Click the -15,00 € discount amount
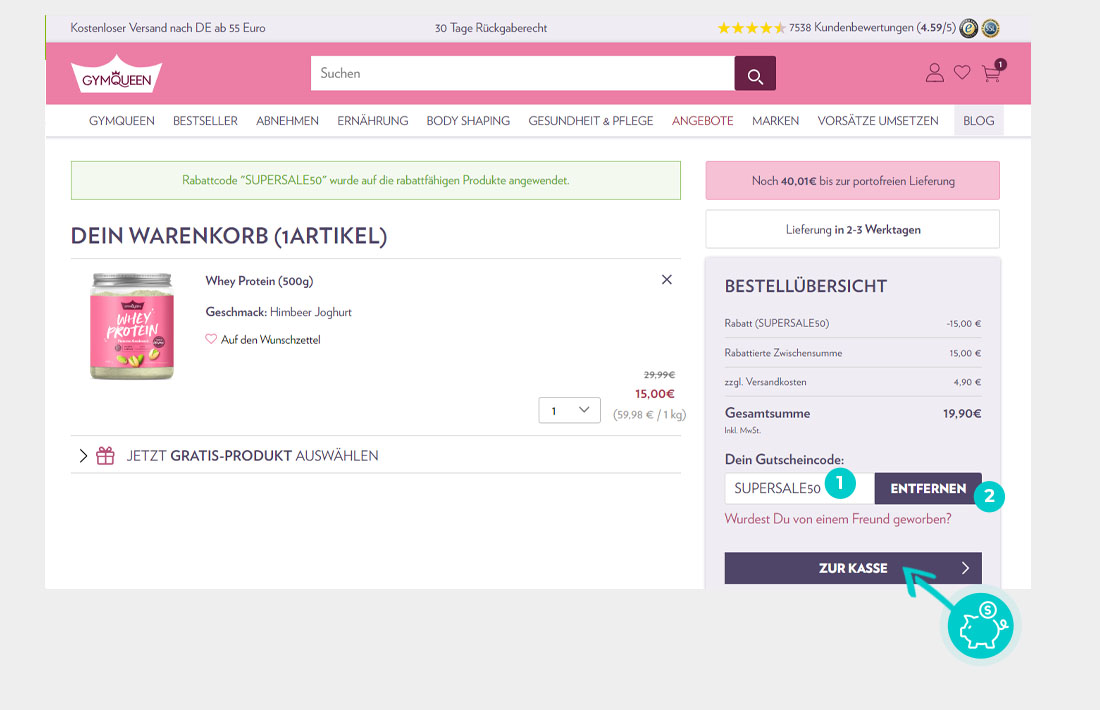1100x710 pixels. click(x=963, y=323)
